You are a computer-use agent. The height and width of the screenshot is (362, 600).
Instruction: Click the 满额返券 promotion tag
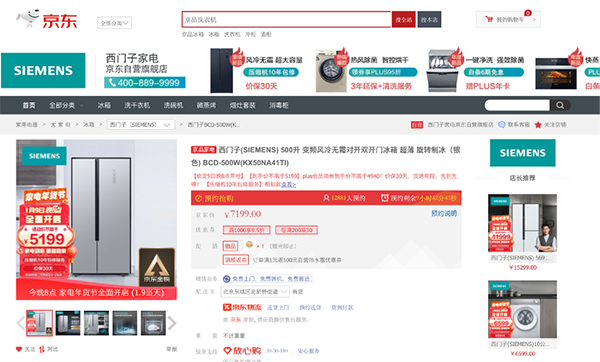point(236,260)
